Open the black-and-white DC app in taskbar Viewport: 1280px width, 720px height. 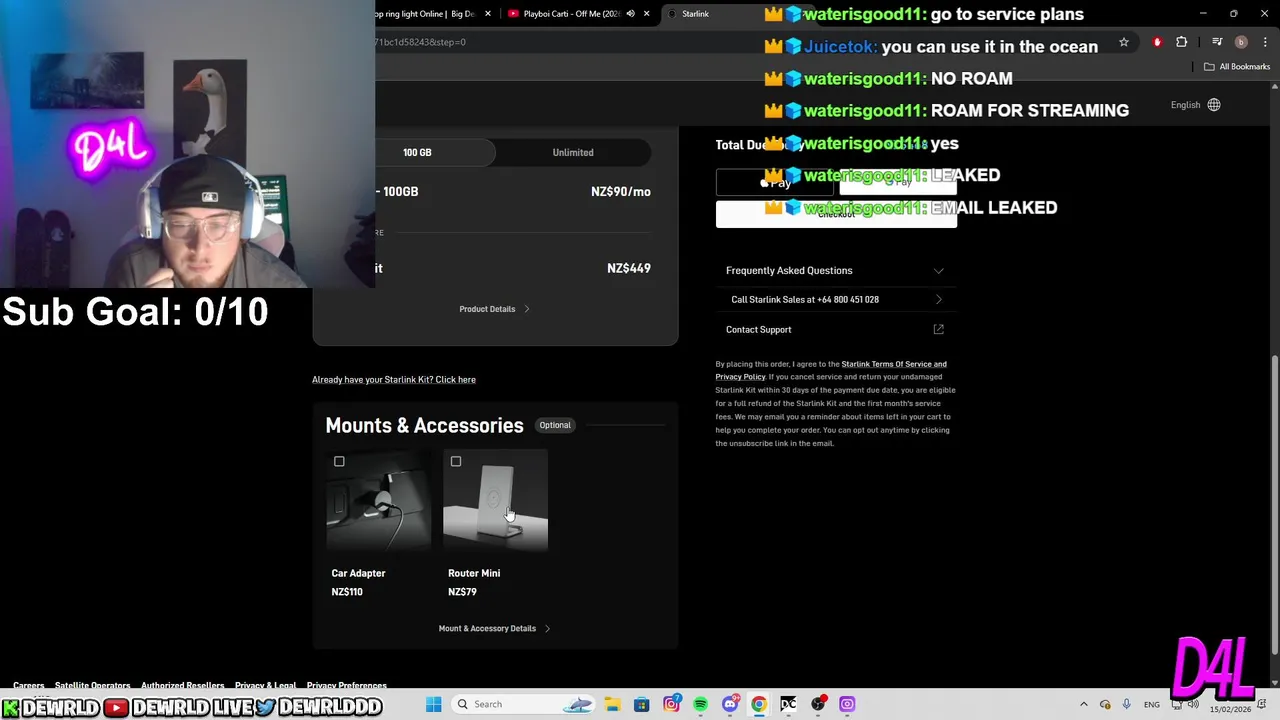click(x=788, y=704)
